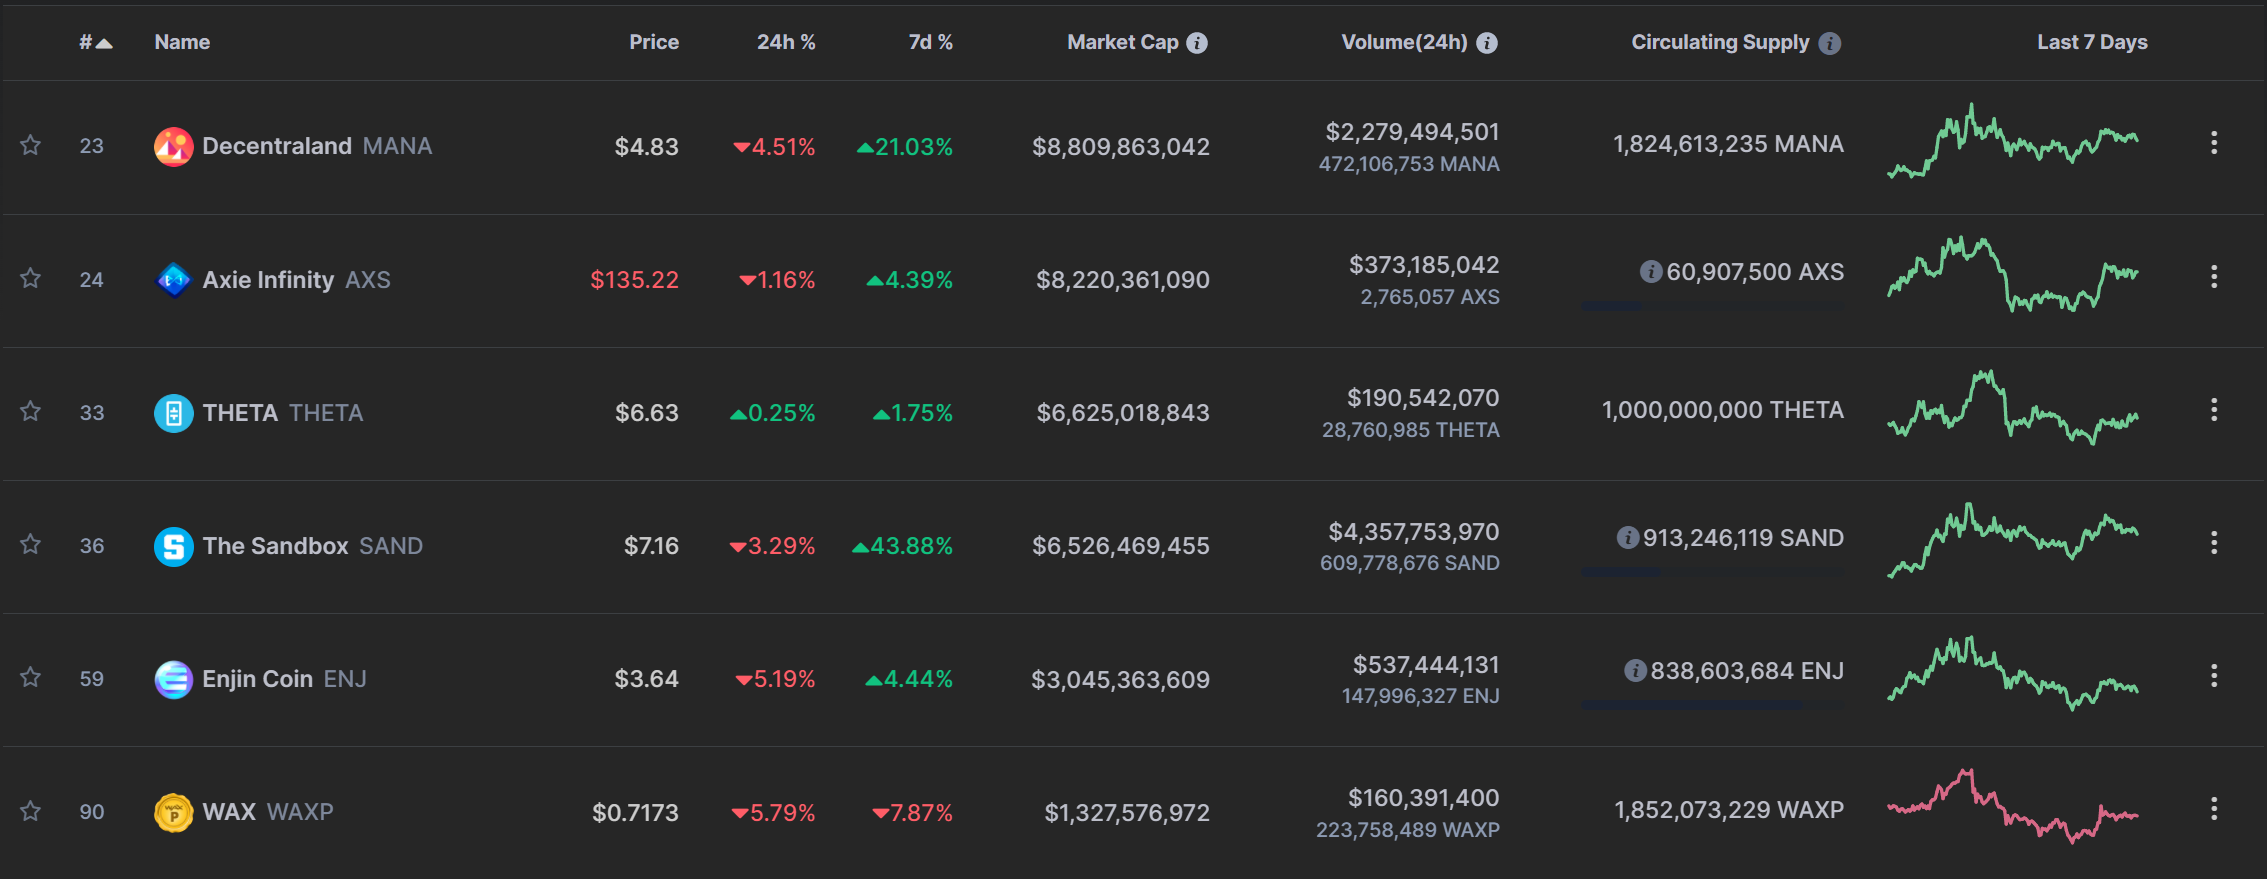Open three-dot menu for The Sandbox row

tap(2214, 542)
